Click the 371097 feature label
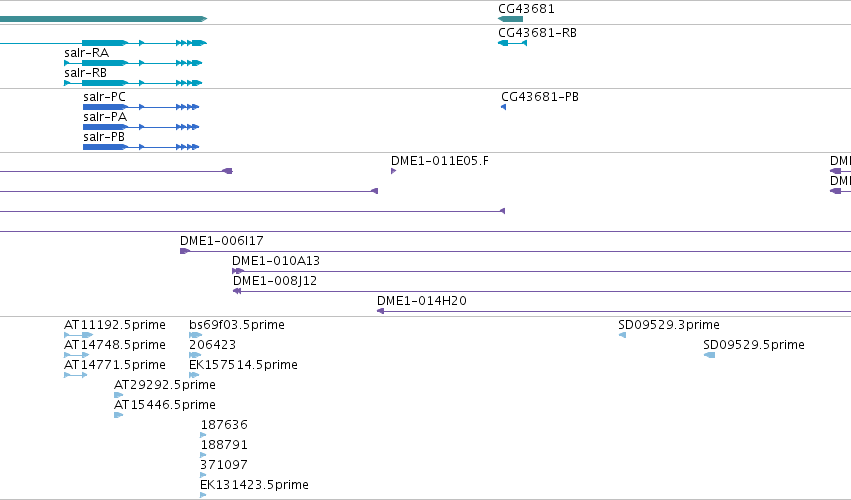 click(224, 465)
